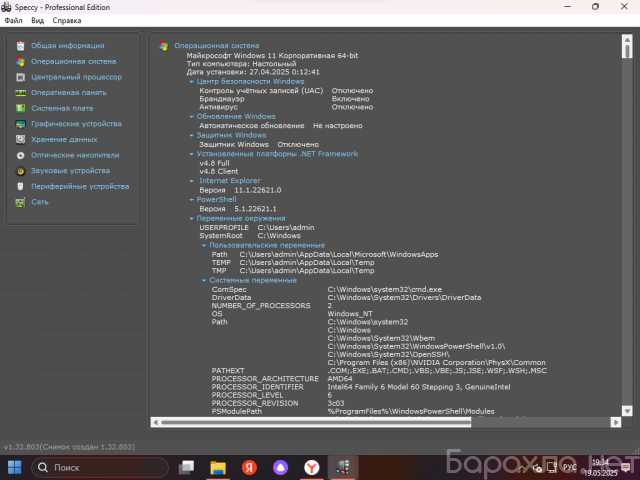Open Центральный процессор section link

coord(76,77)
